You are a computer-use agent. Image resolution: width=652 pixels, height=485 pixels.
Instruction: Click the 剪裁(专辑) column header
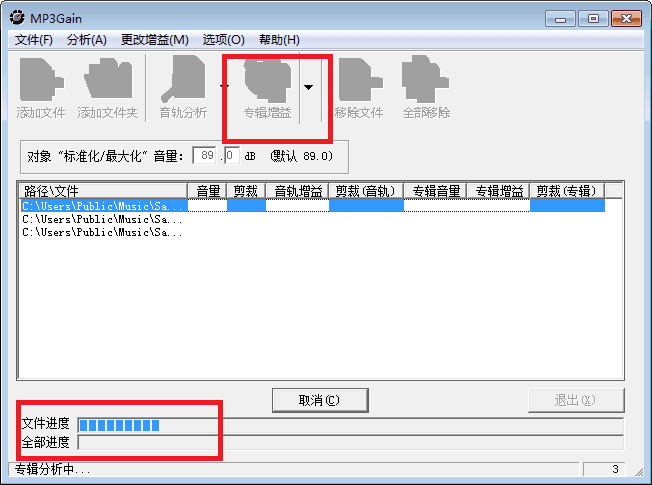tap(567, 191)
